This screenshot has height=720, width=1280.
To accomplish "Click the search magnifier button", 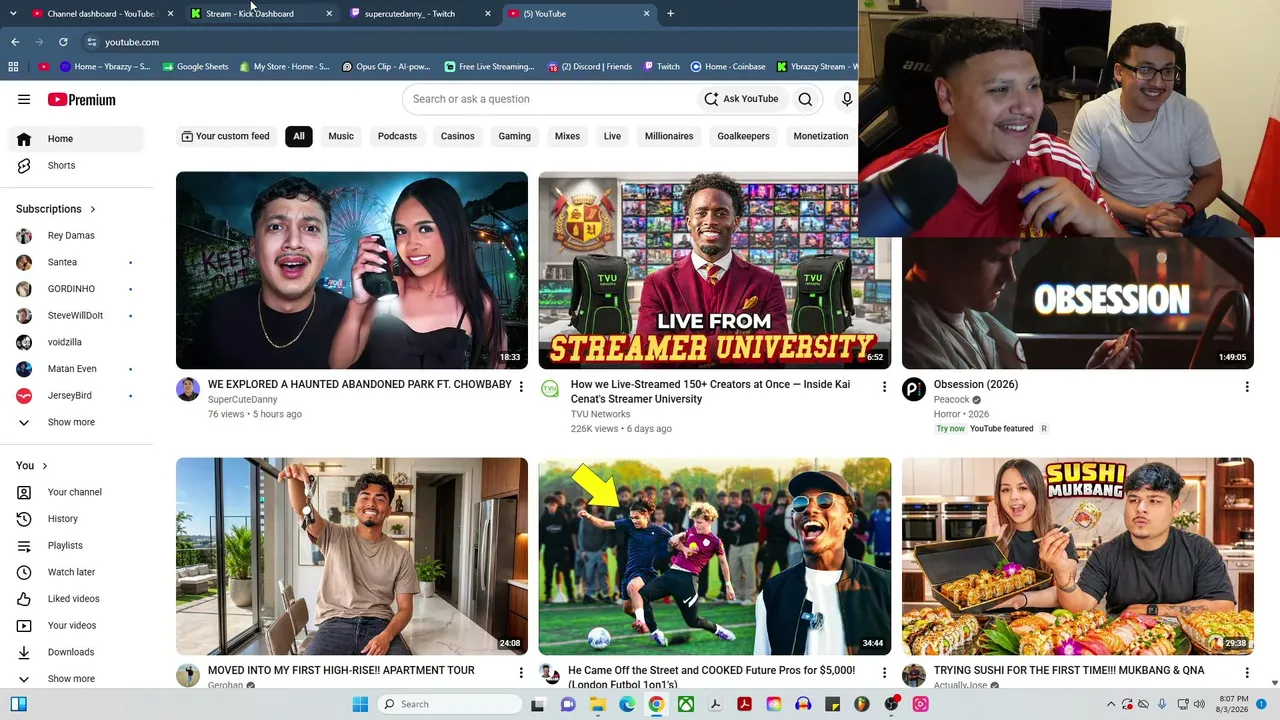I will tap(805, 99).
